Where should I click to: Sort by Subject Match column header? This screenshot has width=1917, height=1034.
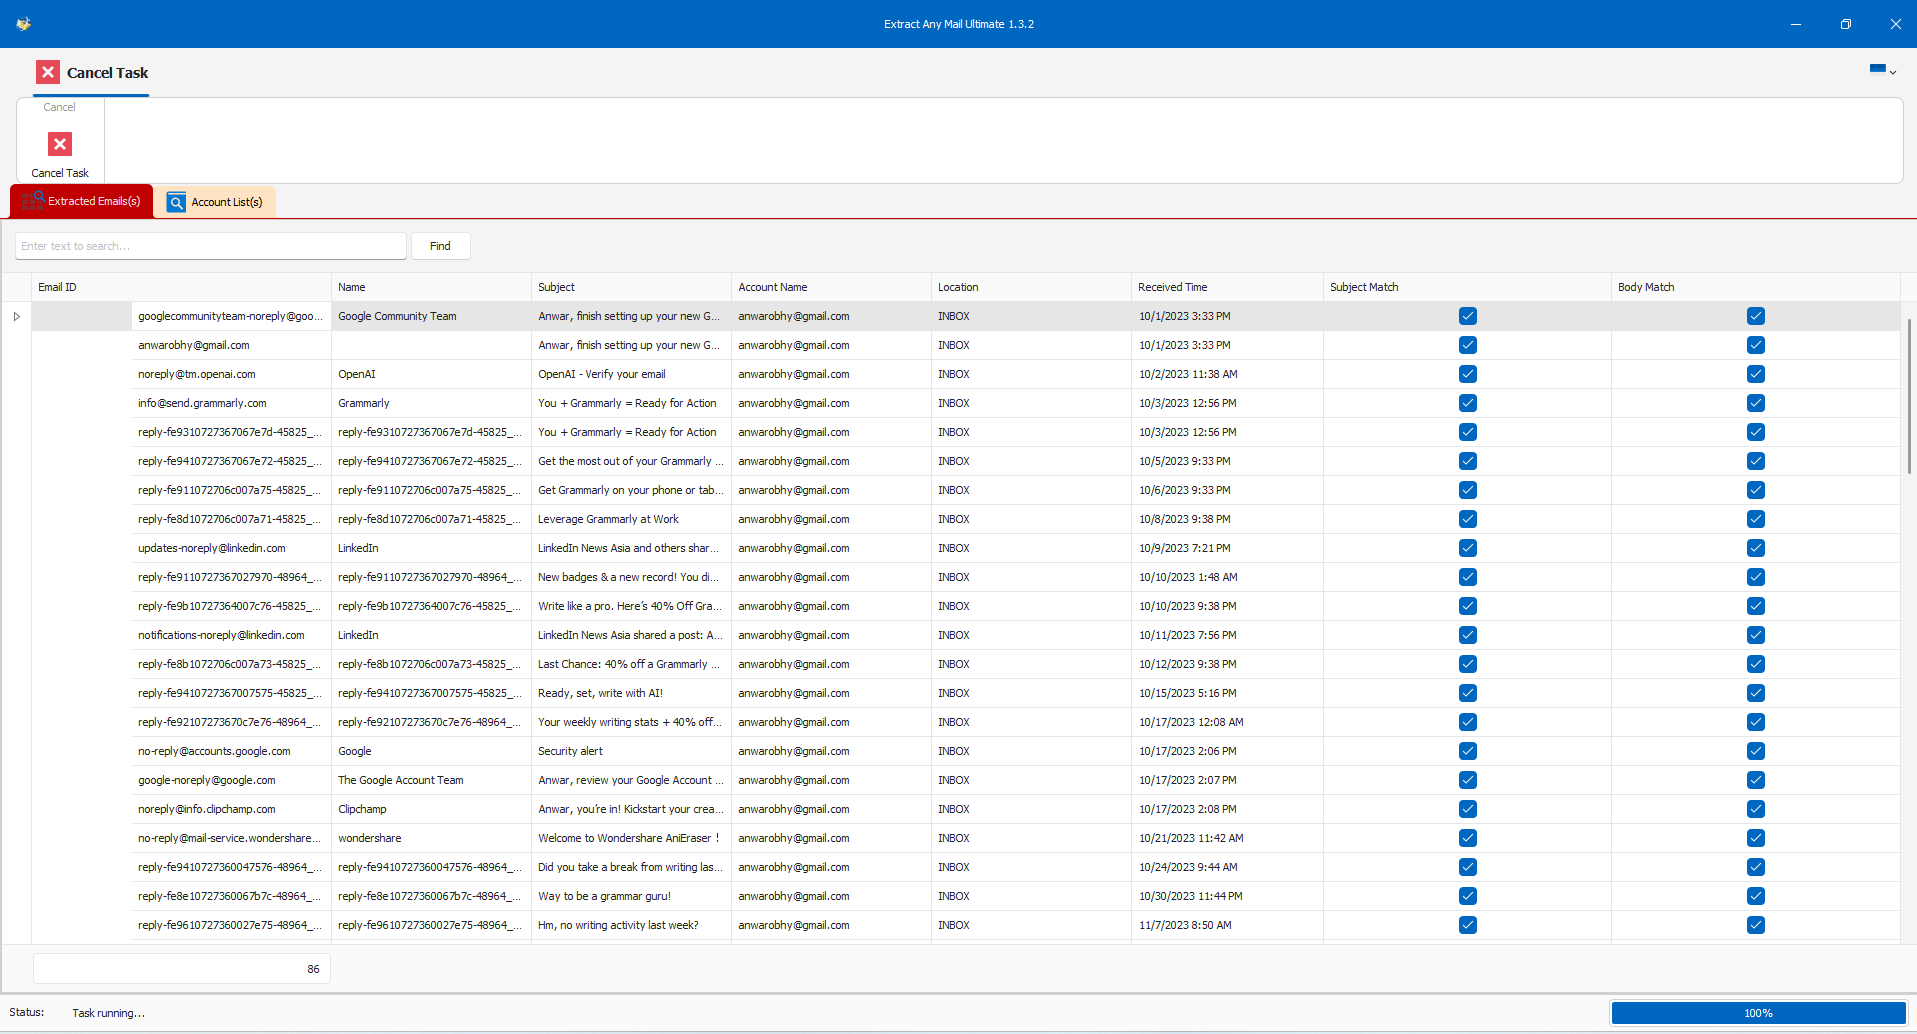pyautogui.click(x=1467, y=287)
